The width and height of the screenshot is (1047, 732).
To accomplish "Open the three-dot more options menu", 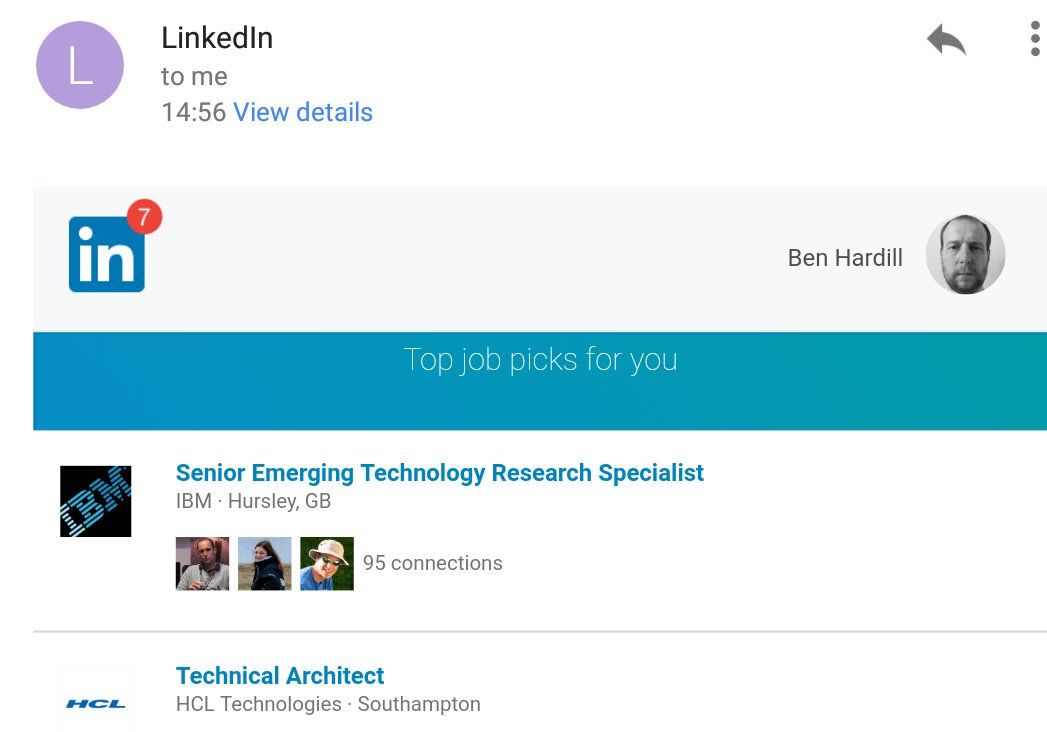I will 1035,39.
